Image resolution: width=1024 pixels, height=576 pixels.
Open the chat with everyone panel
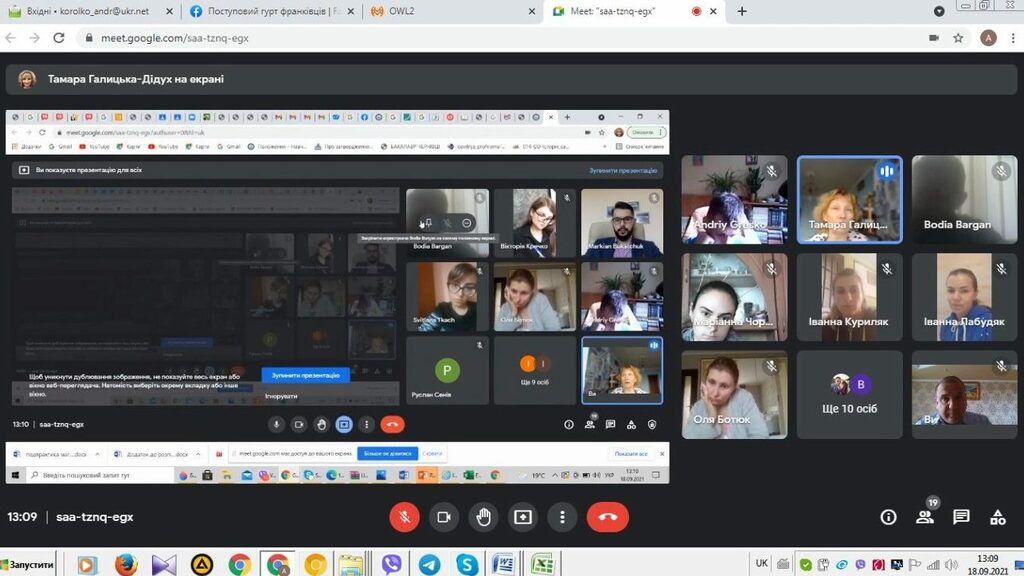tap(961, 517)
